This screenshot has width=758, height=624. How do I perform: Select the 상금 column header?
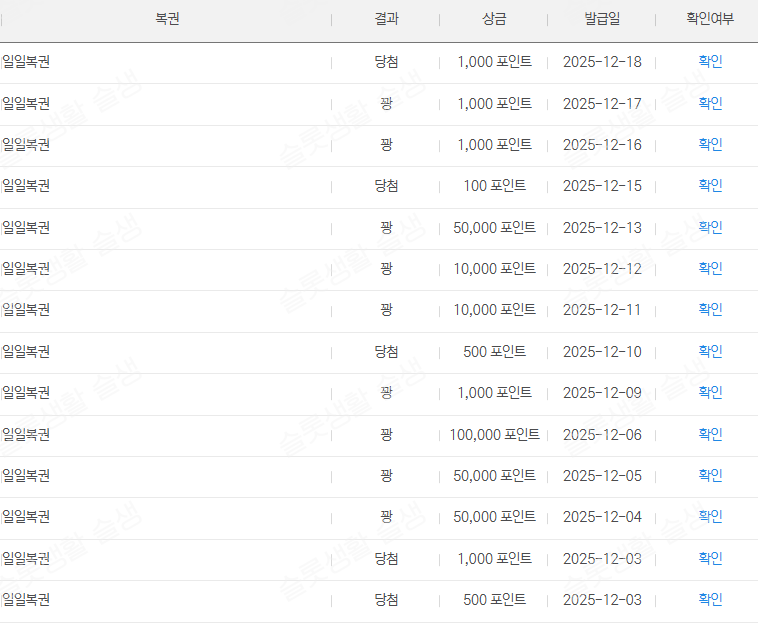(494, 20)
